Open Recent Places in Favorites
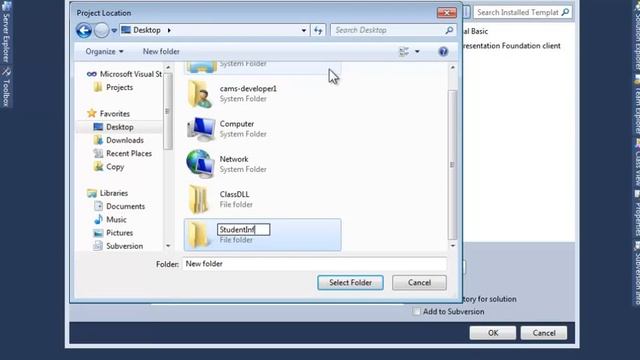This screenshot has height=360, width=640. [123, 153]
